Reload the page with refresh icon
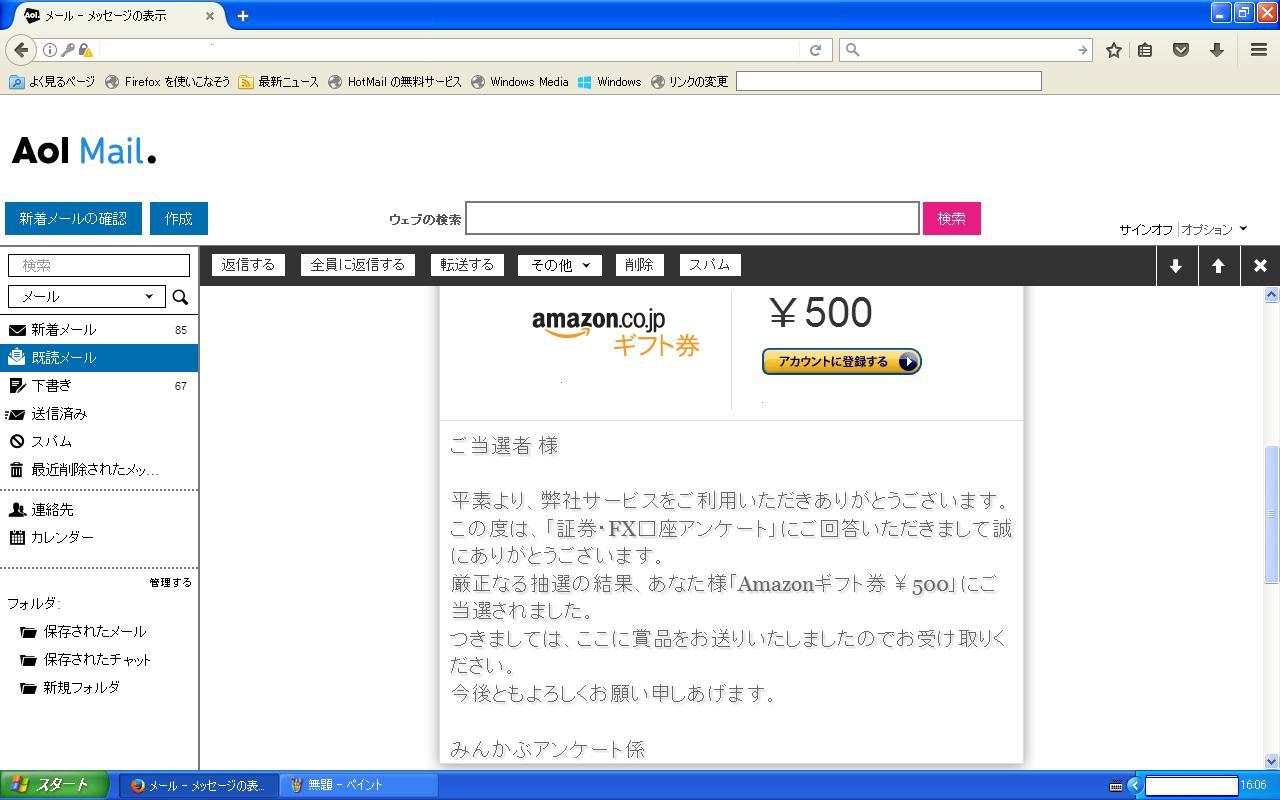This screenshot has height=800, width=1280. point(815,50)
